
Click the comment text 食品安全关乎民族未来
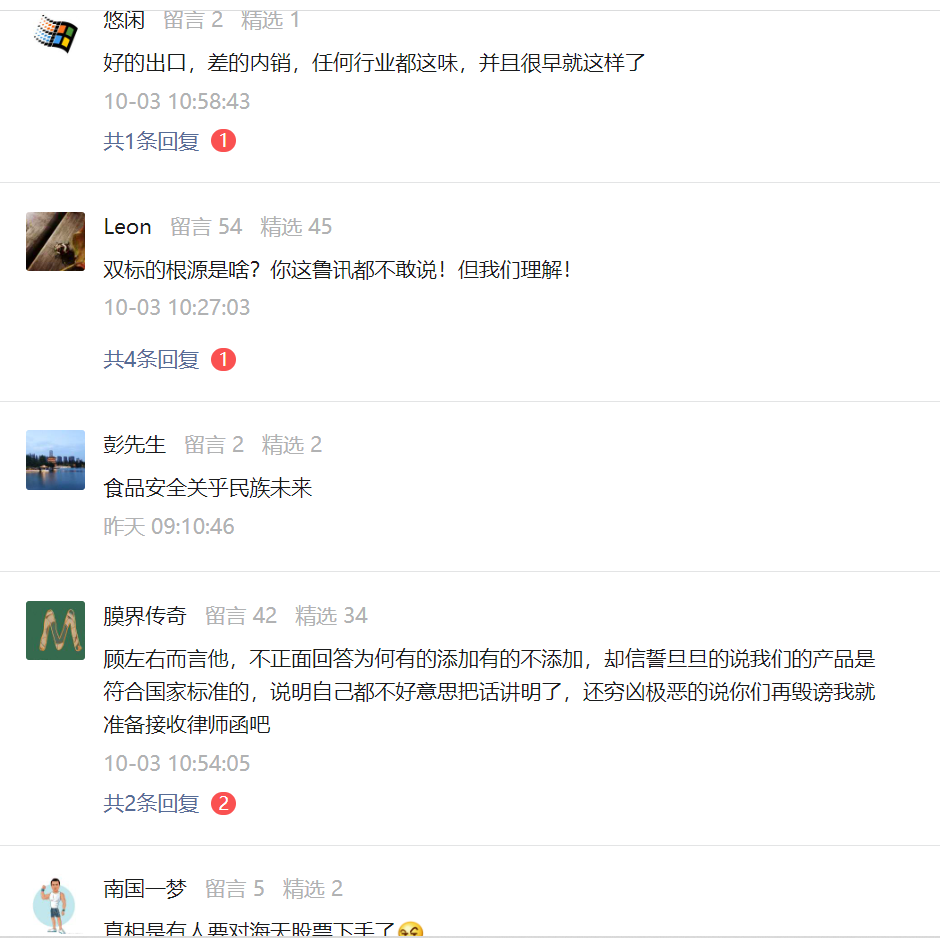pos(207,488)
